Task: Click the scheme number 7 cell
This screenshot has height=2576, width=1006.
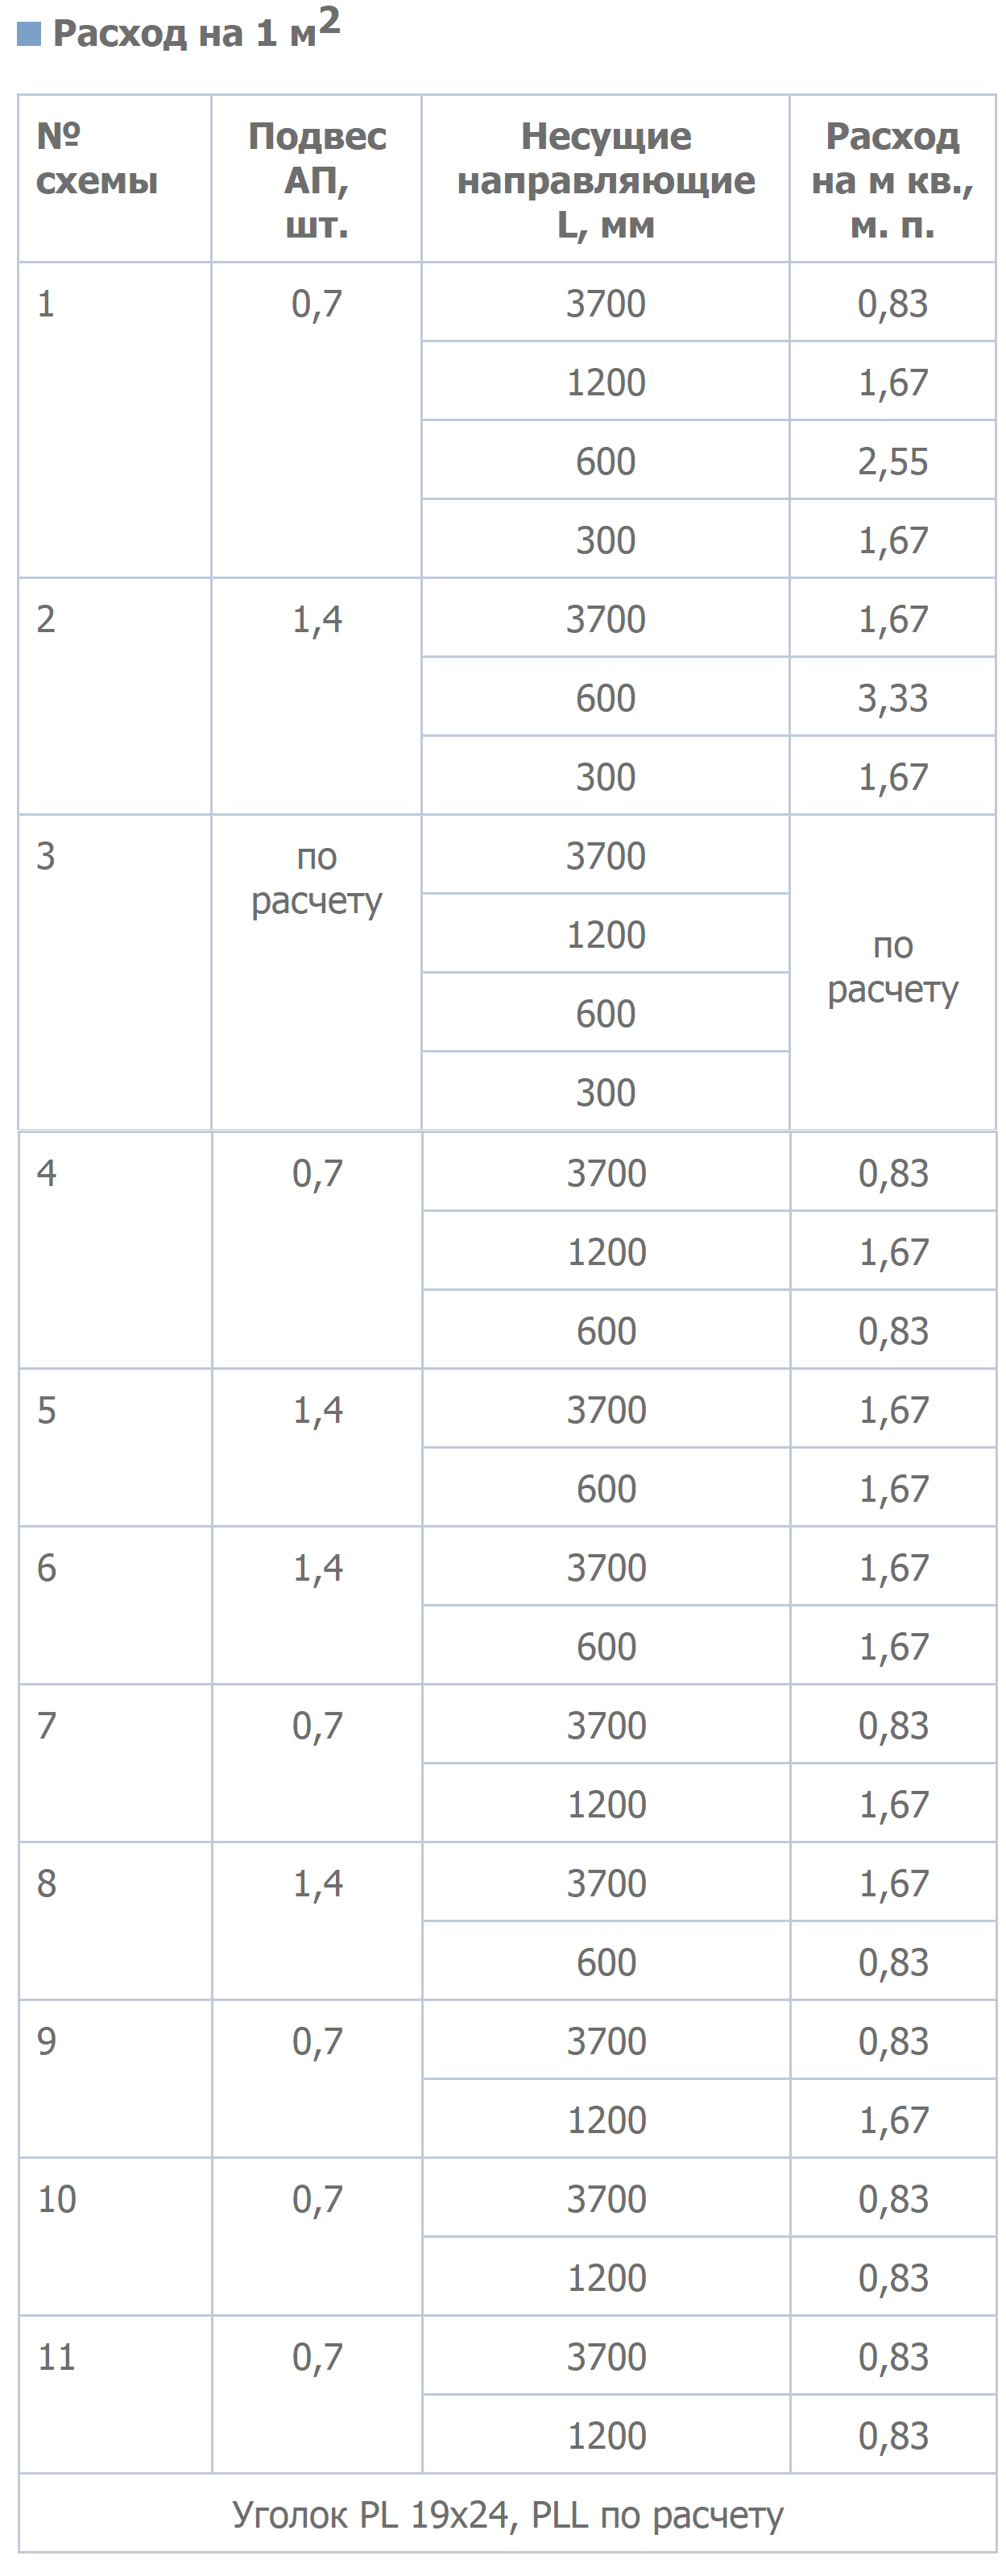Action: (116, 1763)
